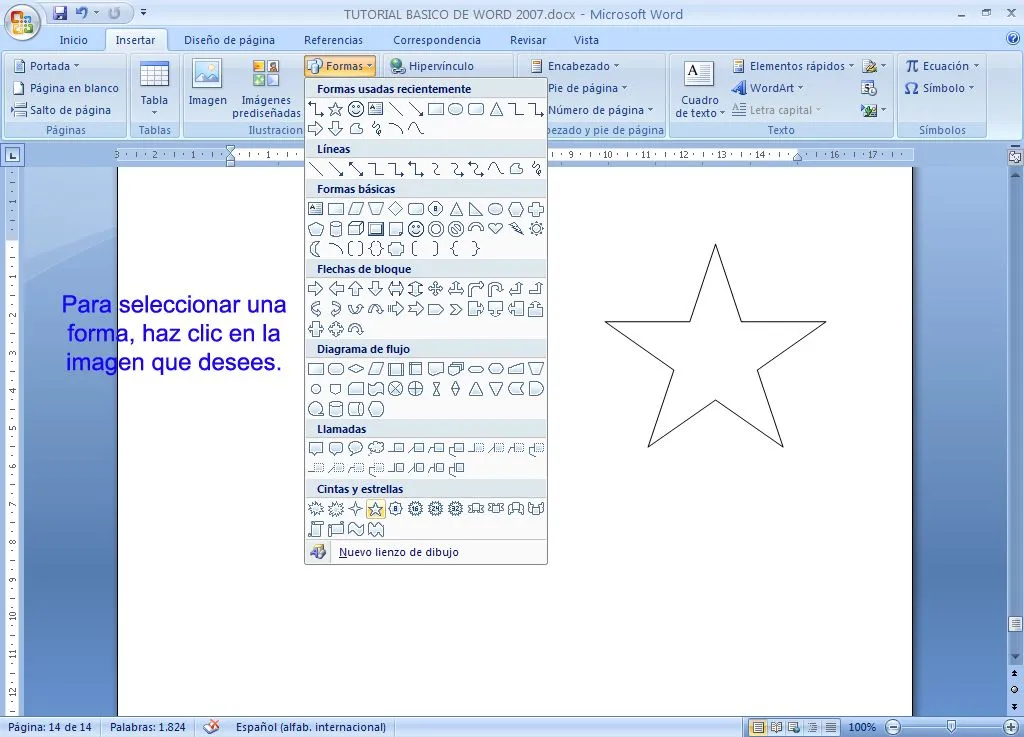Select the cloud callout in Llamadas
The image size is (1024, 737).
(376, 448)
